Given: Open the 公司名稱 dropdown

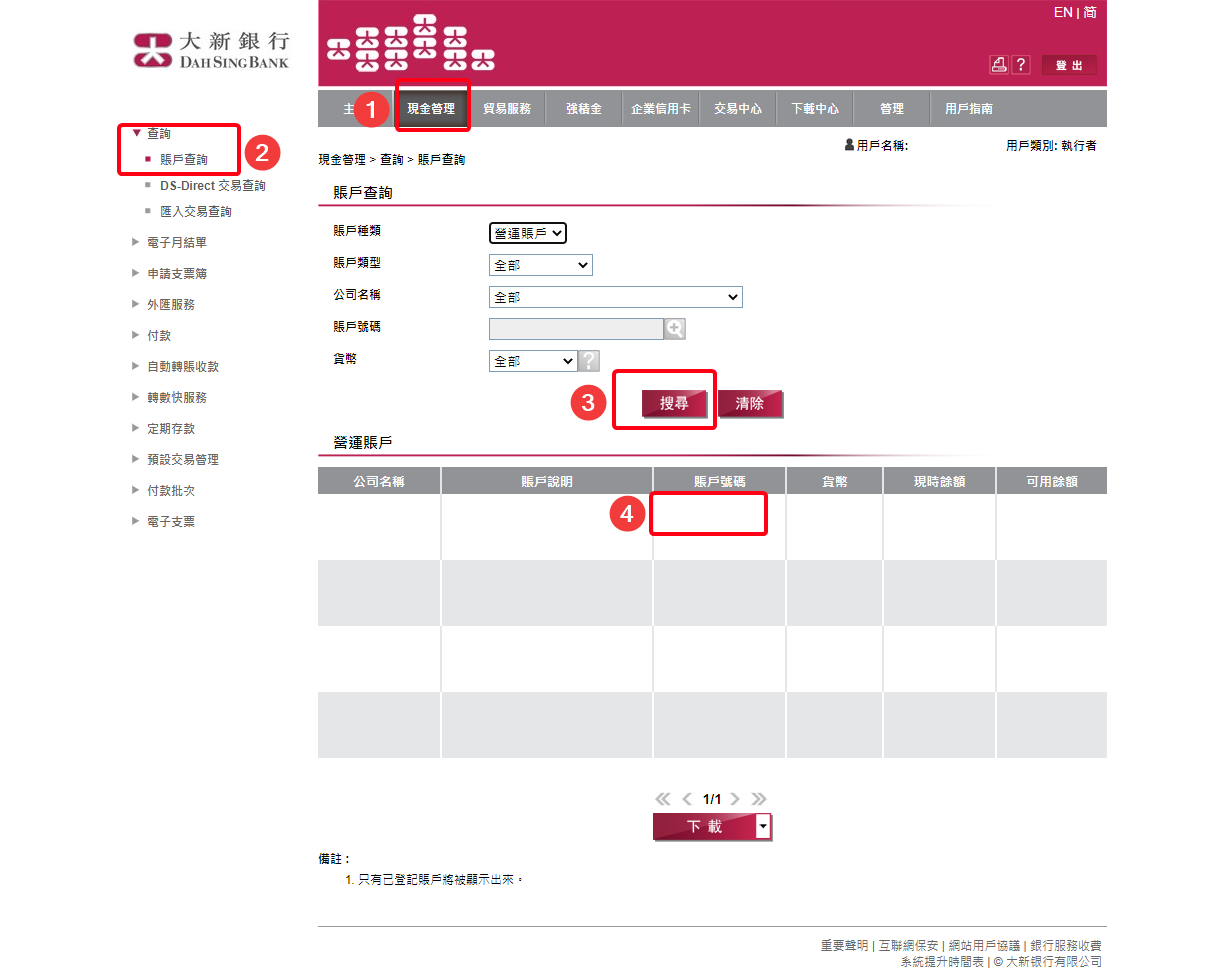Looking at the screenshot, I should 615,297.
